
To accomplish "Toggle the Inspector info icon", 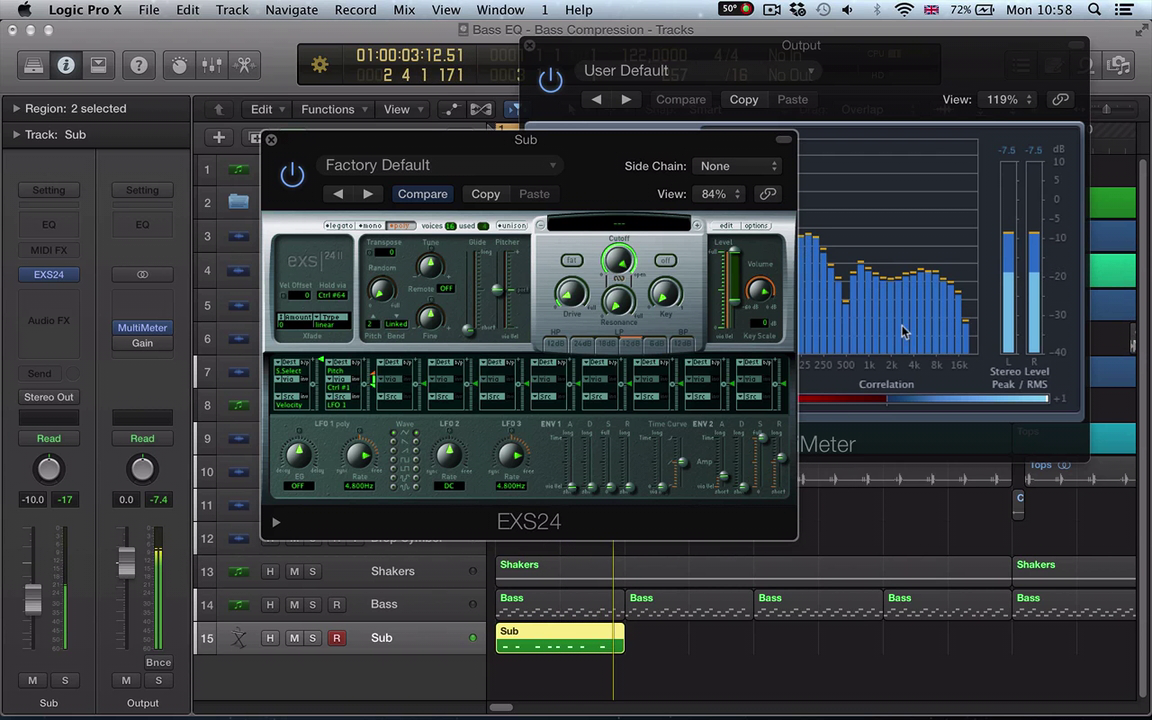I will click(66, 66).
